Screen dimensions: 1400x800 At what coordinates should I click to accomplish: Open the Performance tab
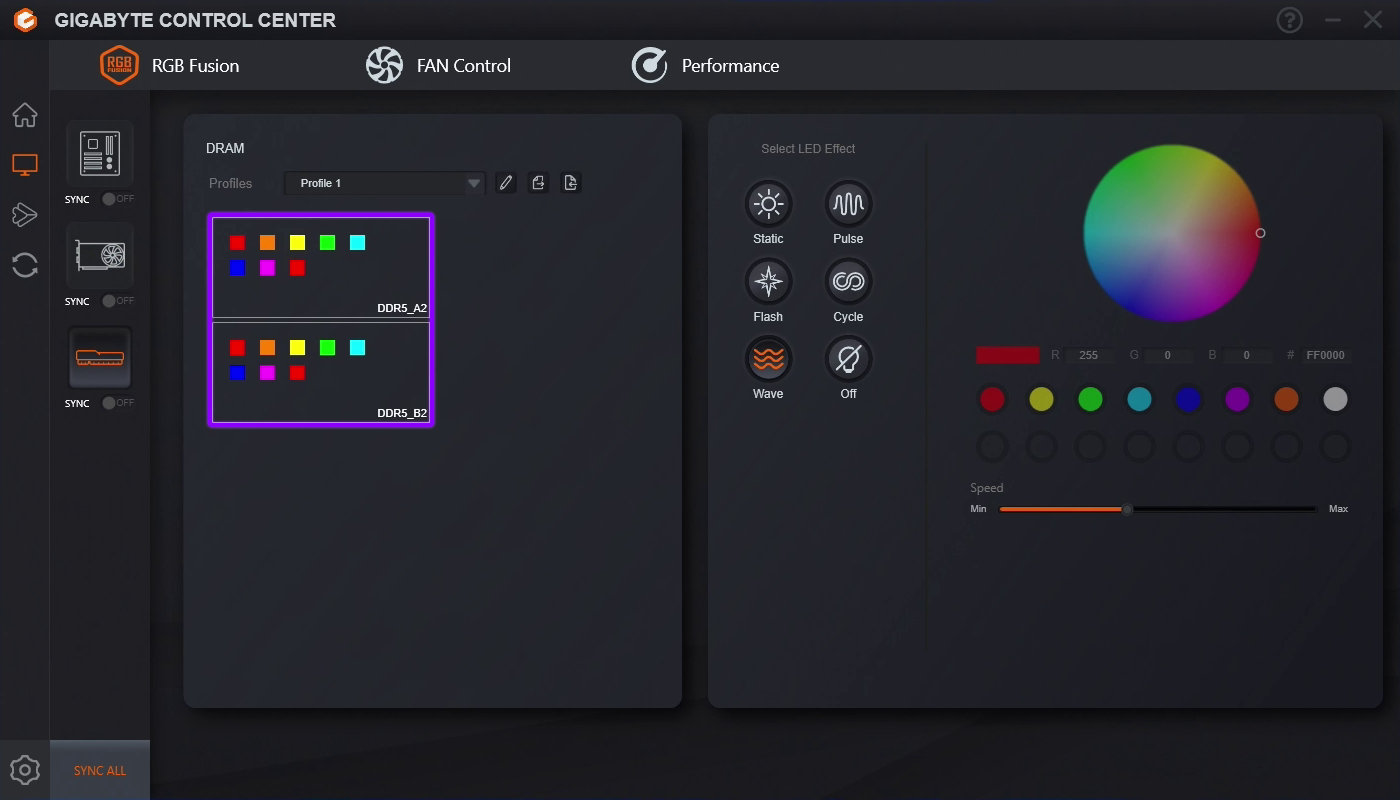click(x=705, y=65)
